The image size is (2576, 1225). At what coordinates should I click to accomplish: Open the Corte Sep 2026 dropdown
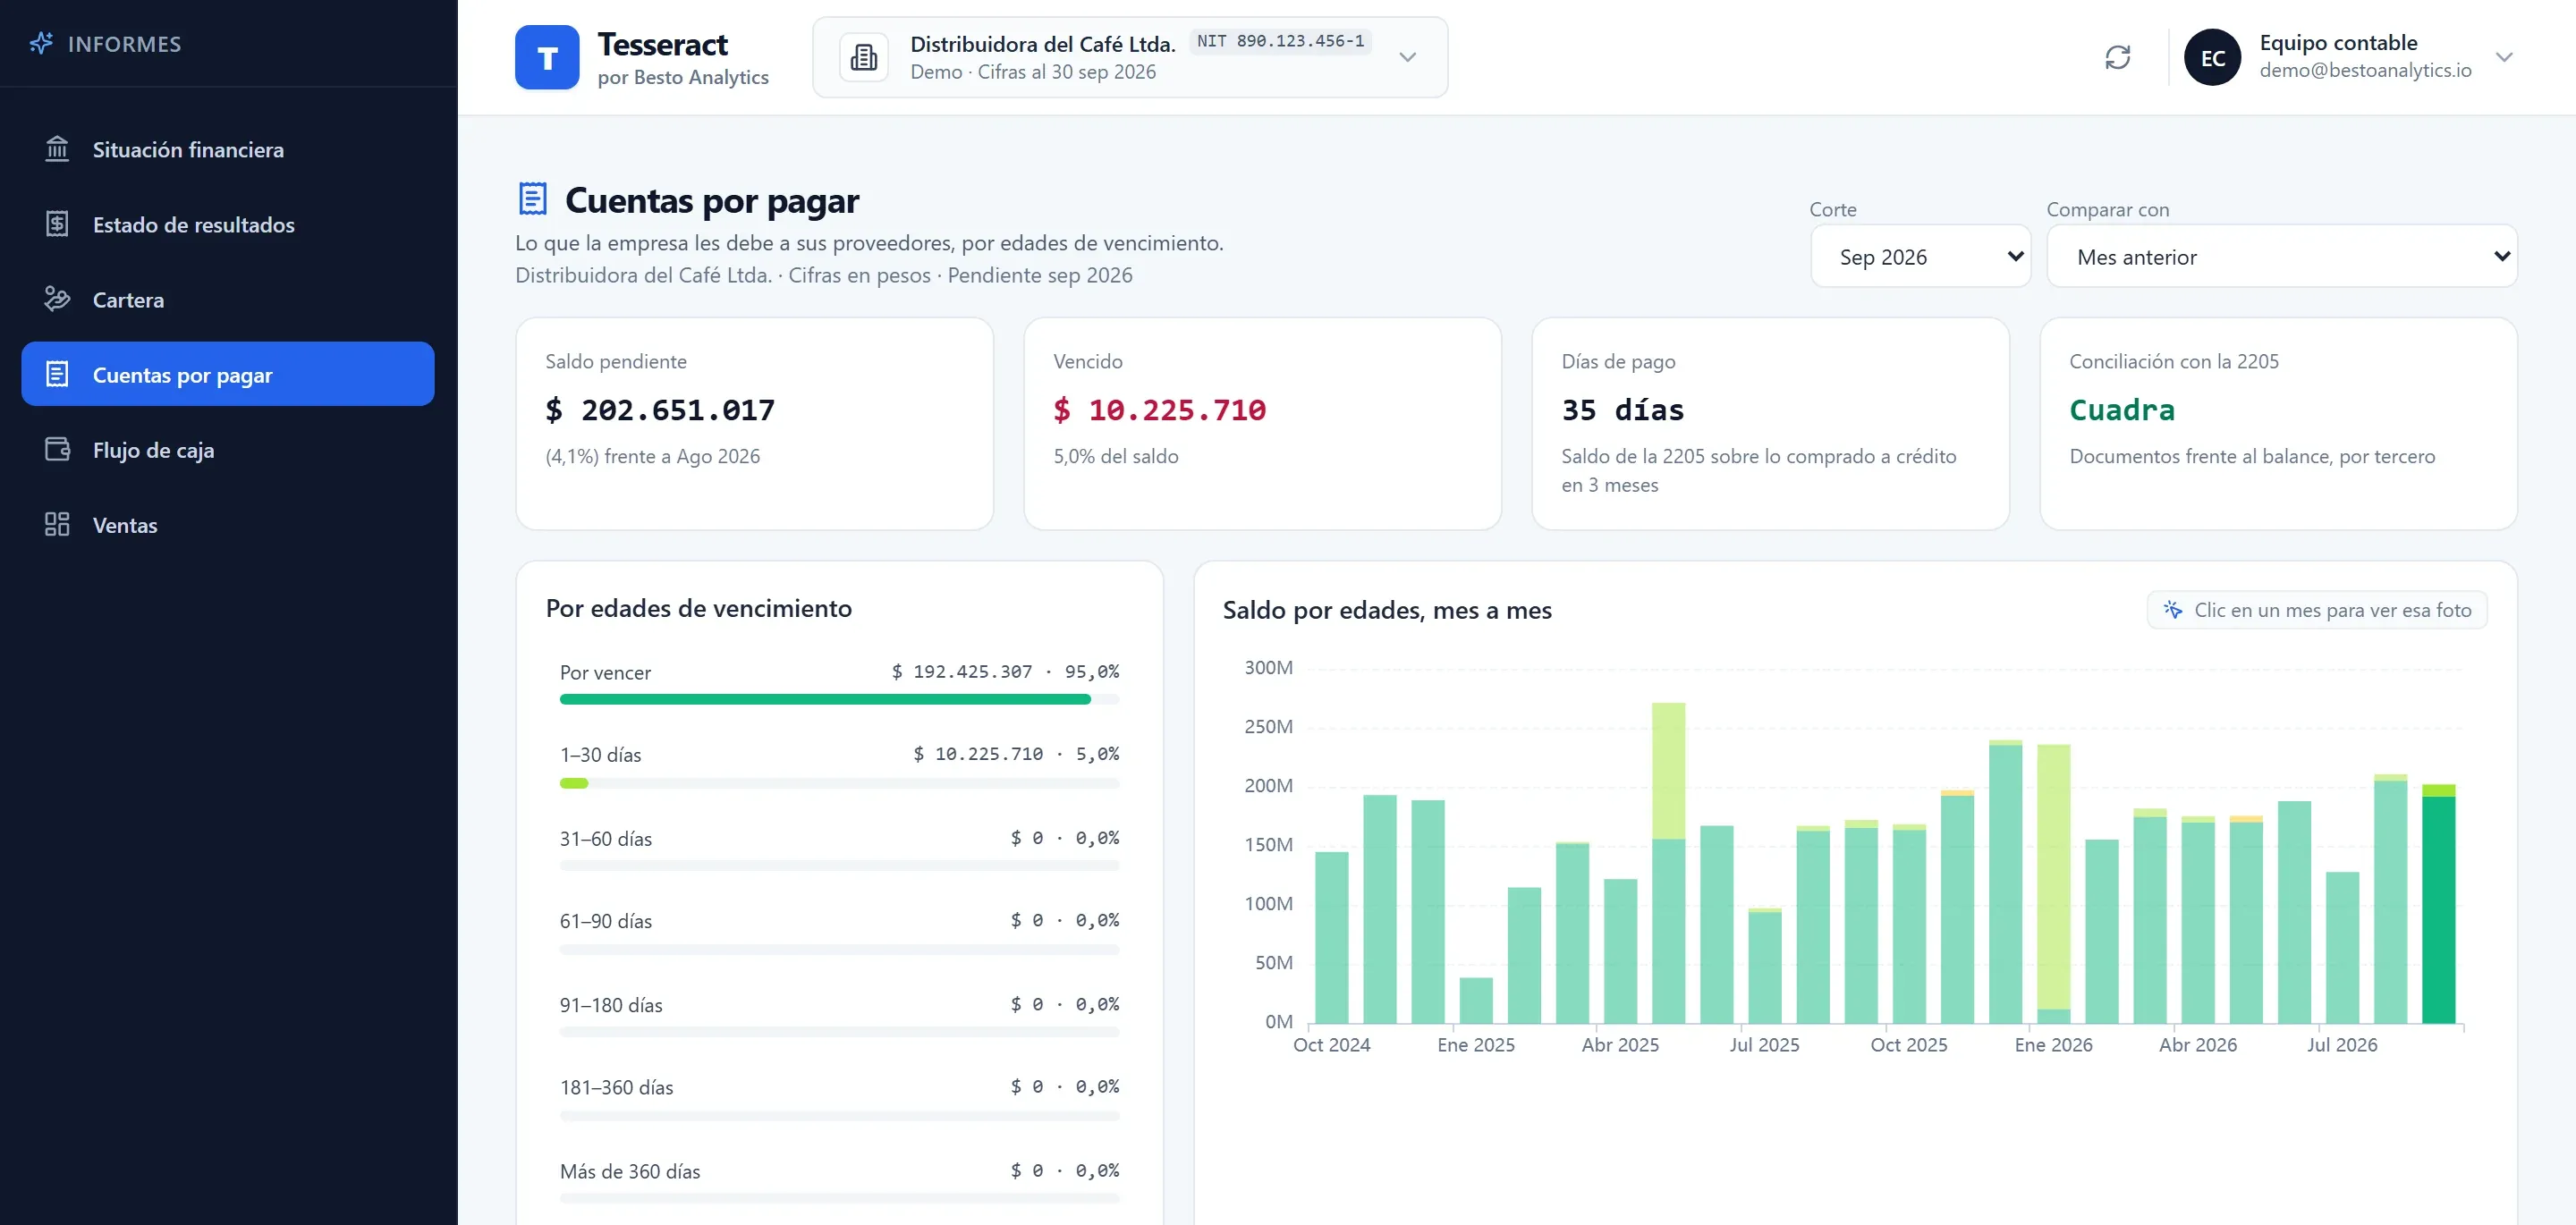[1920, 256]
